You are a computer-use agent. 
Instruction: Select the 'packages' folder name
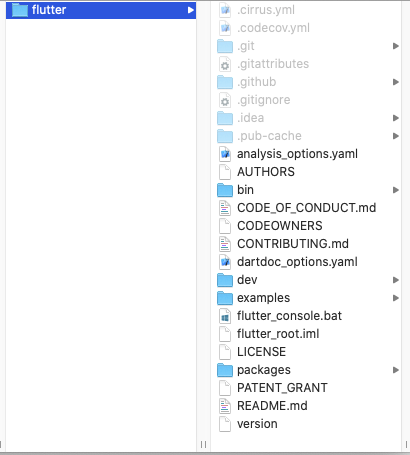point(264,370)
